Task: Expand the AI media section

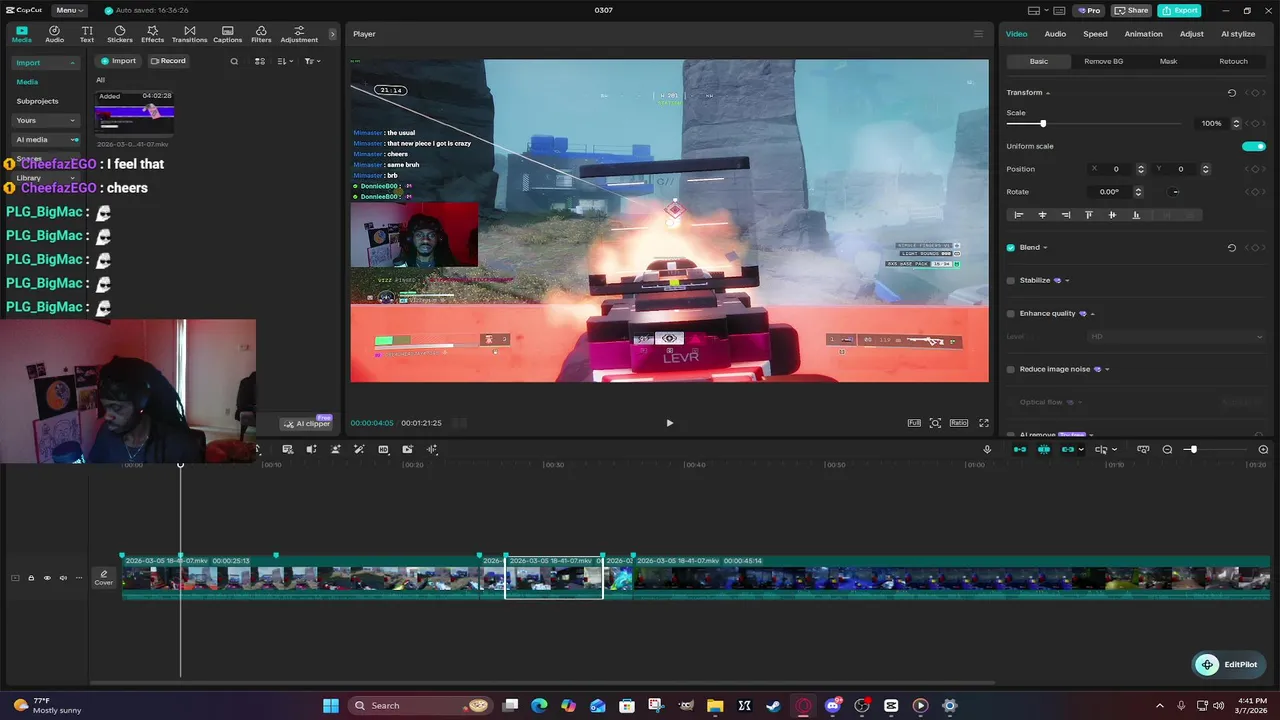Action: pyautogui.click(x=46, y=140)
